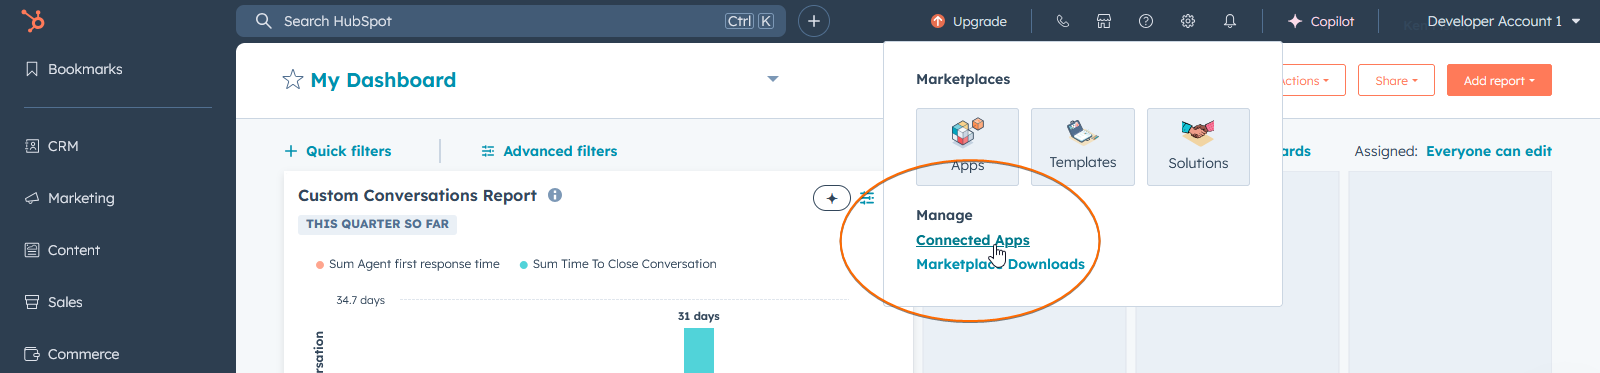Open the phone calling icon

click(x=1062, y=21)
